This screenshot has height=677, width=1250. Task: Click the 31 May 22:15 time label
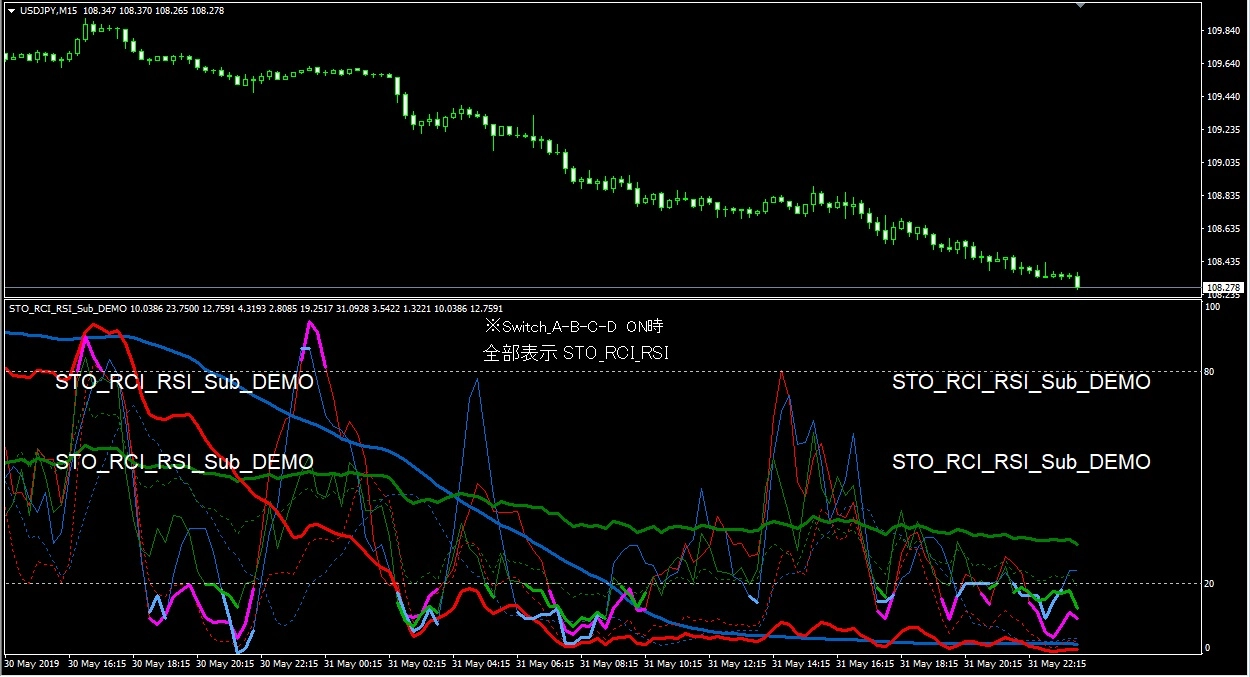[1057, 663]
